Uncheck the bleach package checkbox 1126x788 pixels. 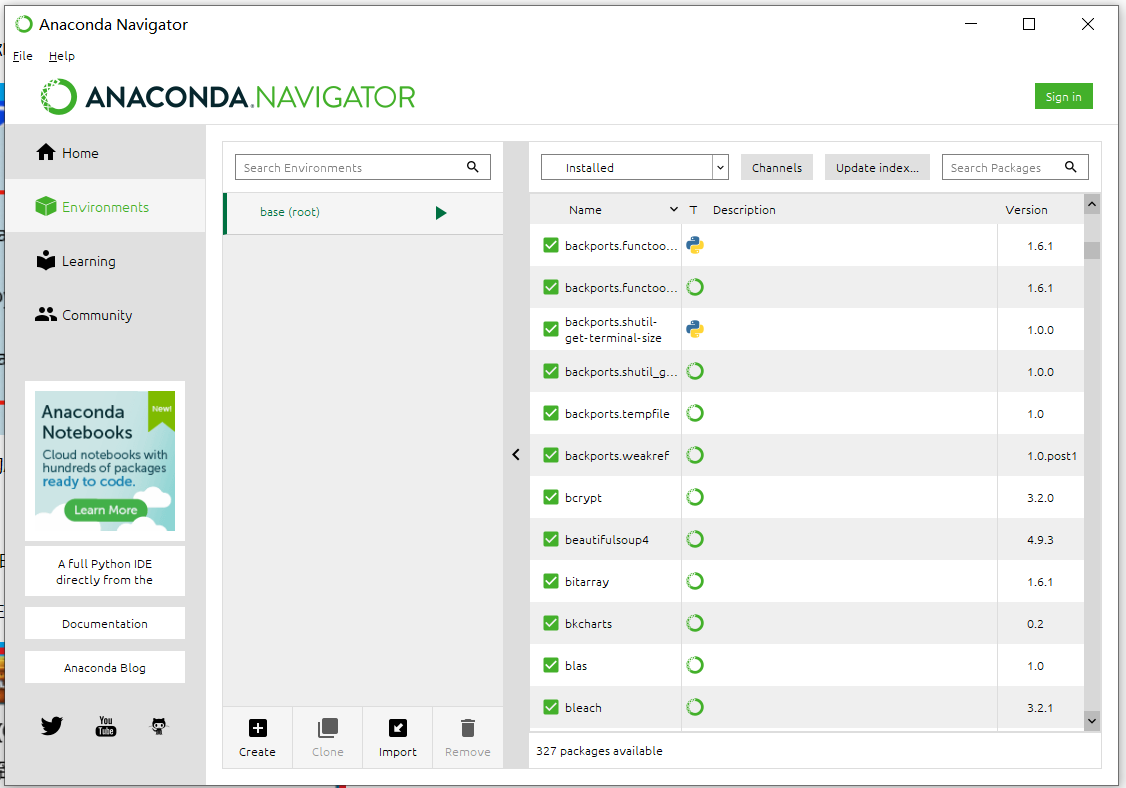click(551, 707)
